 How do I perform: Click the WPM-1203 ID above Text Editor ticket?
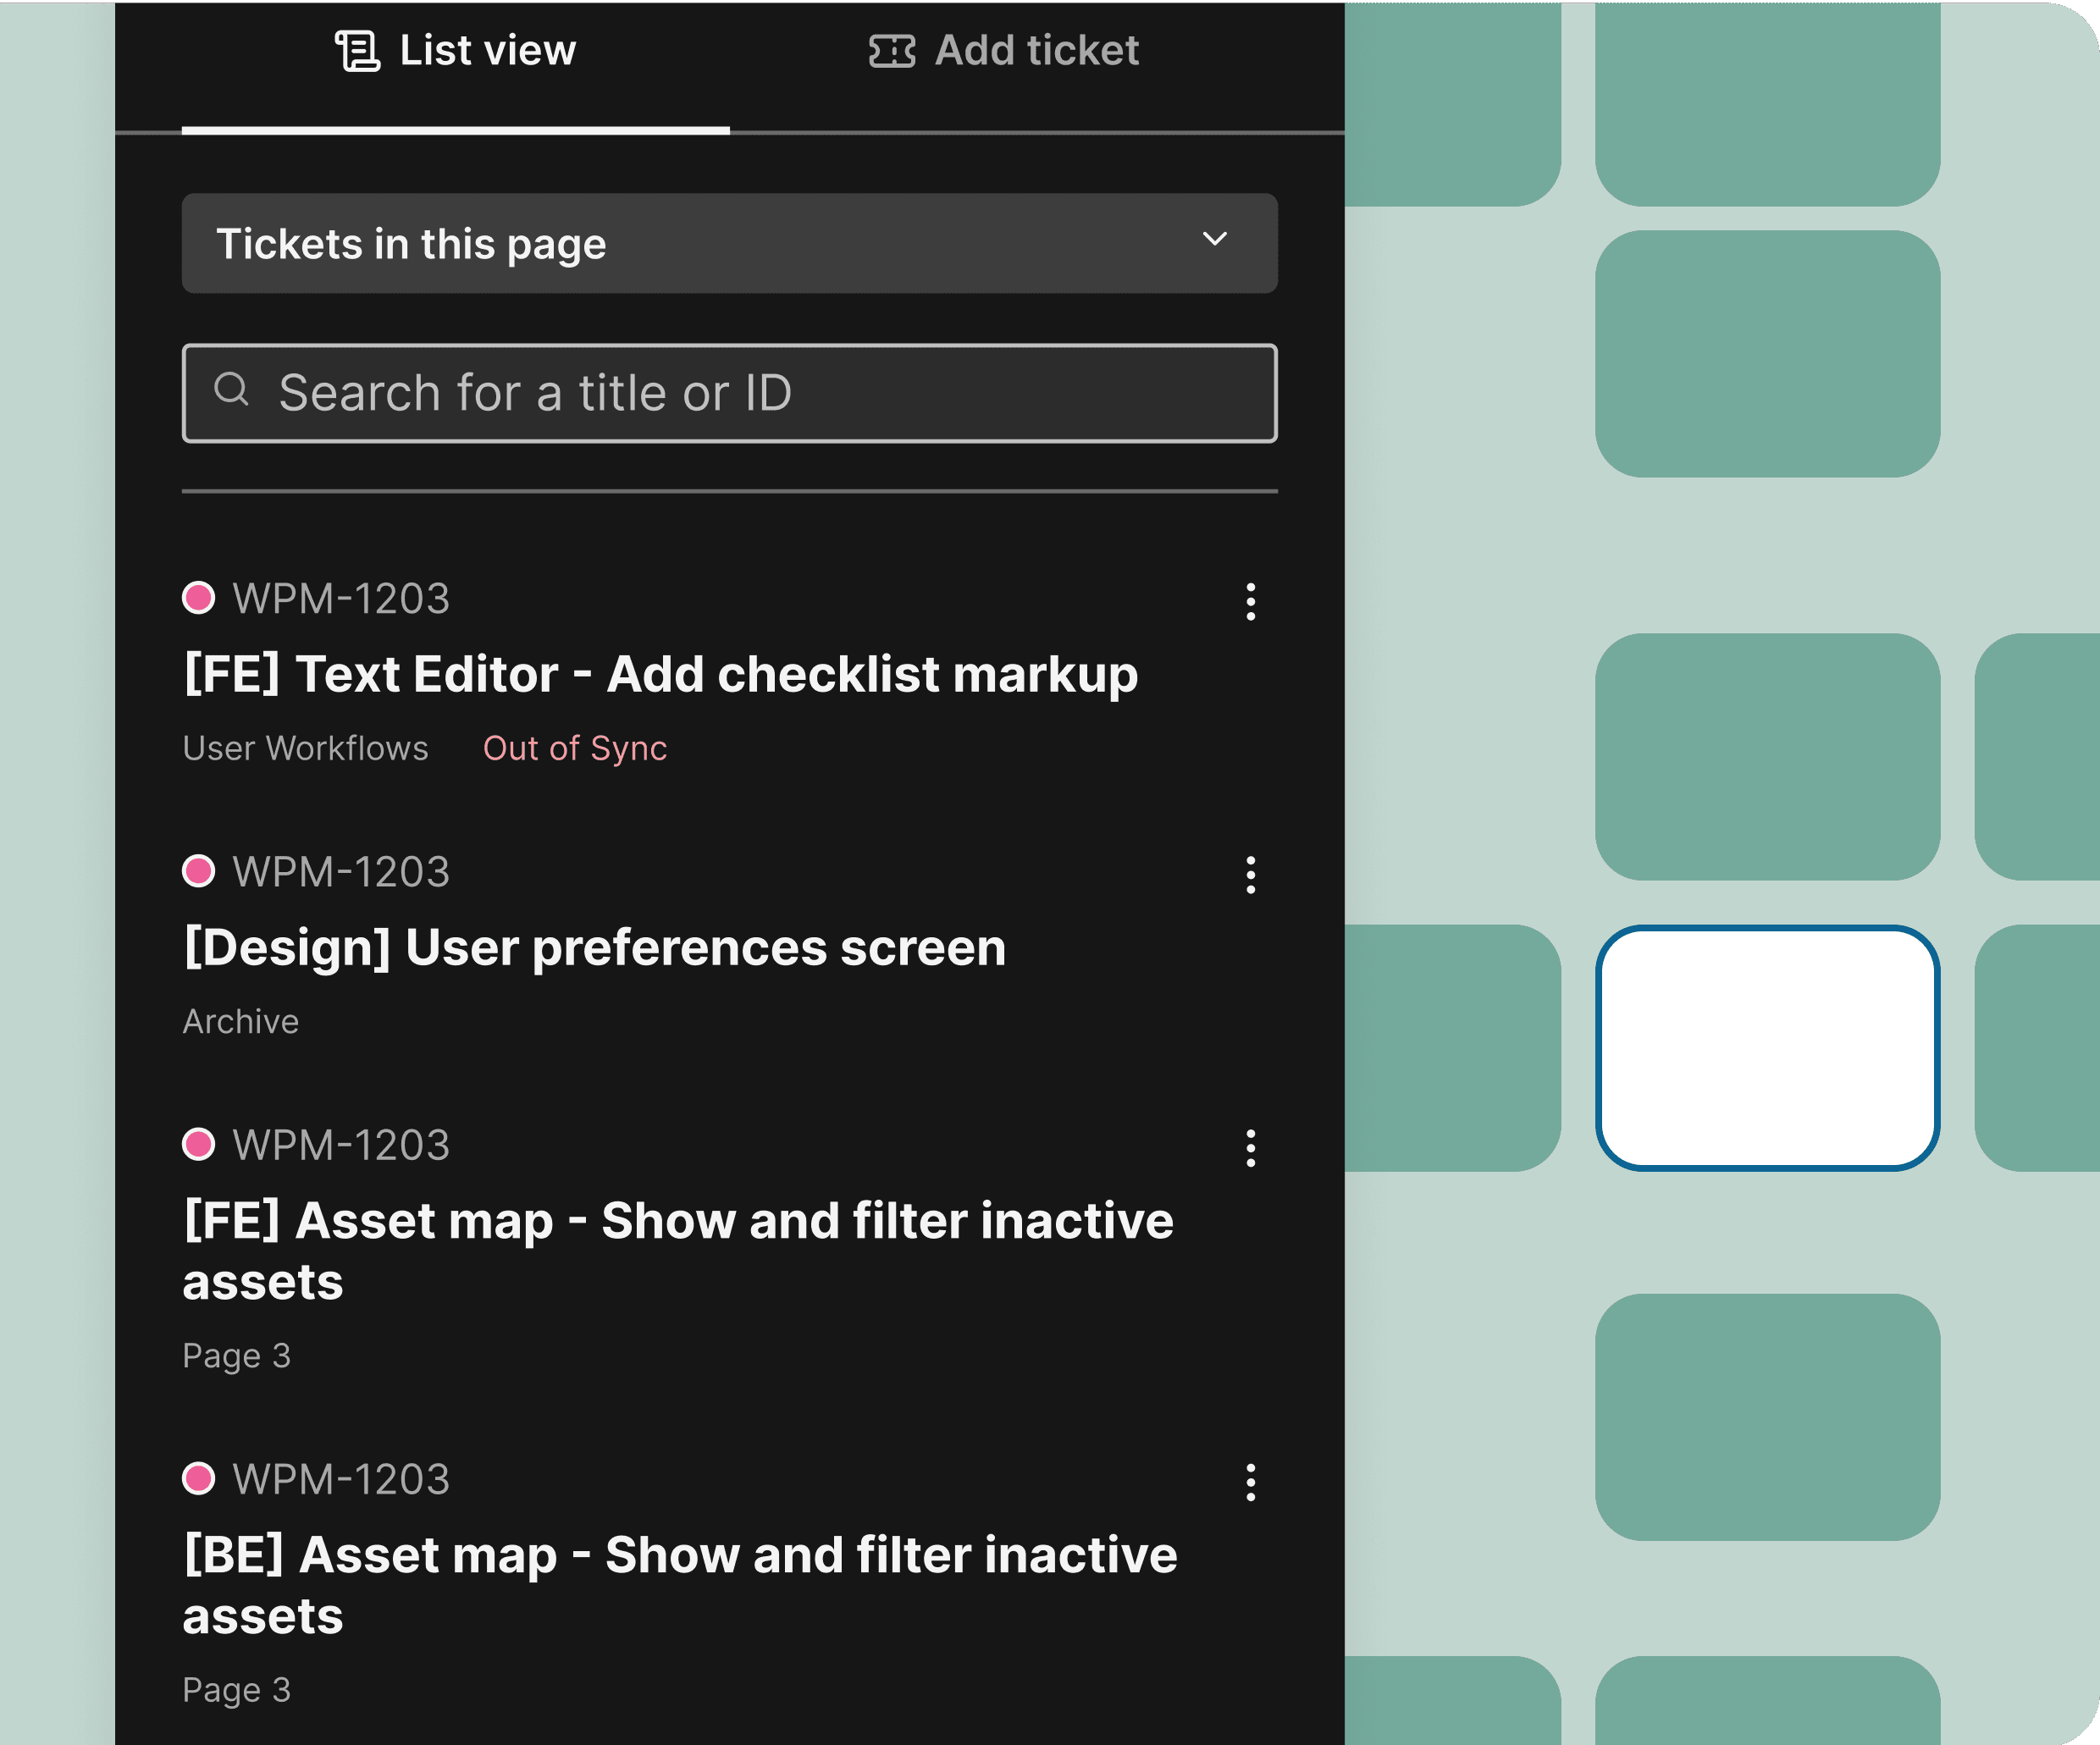click(x=341, y=599)
